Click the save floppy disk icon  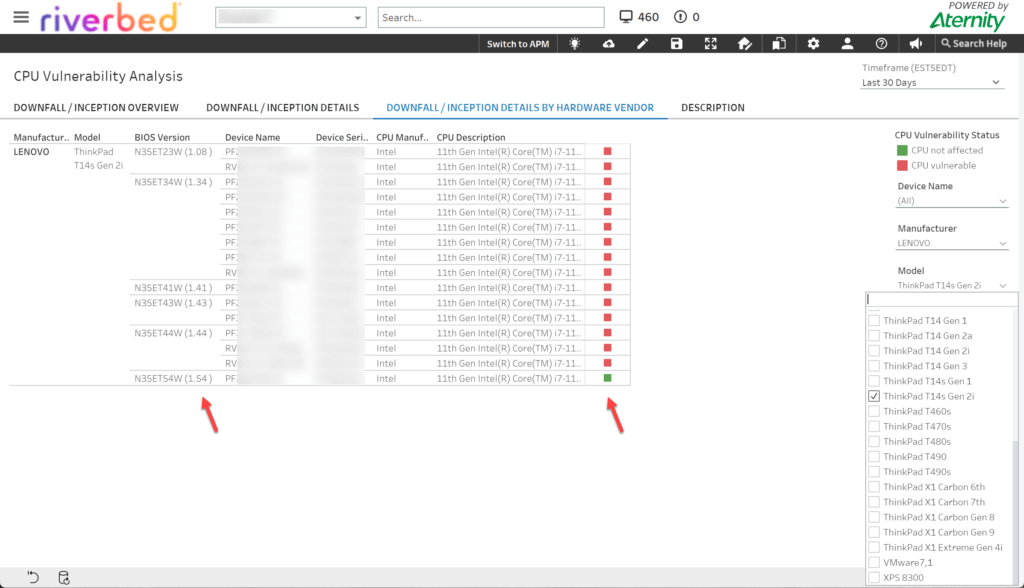pos(677,44)
